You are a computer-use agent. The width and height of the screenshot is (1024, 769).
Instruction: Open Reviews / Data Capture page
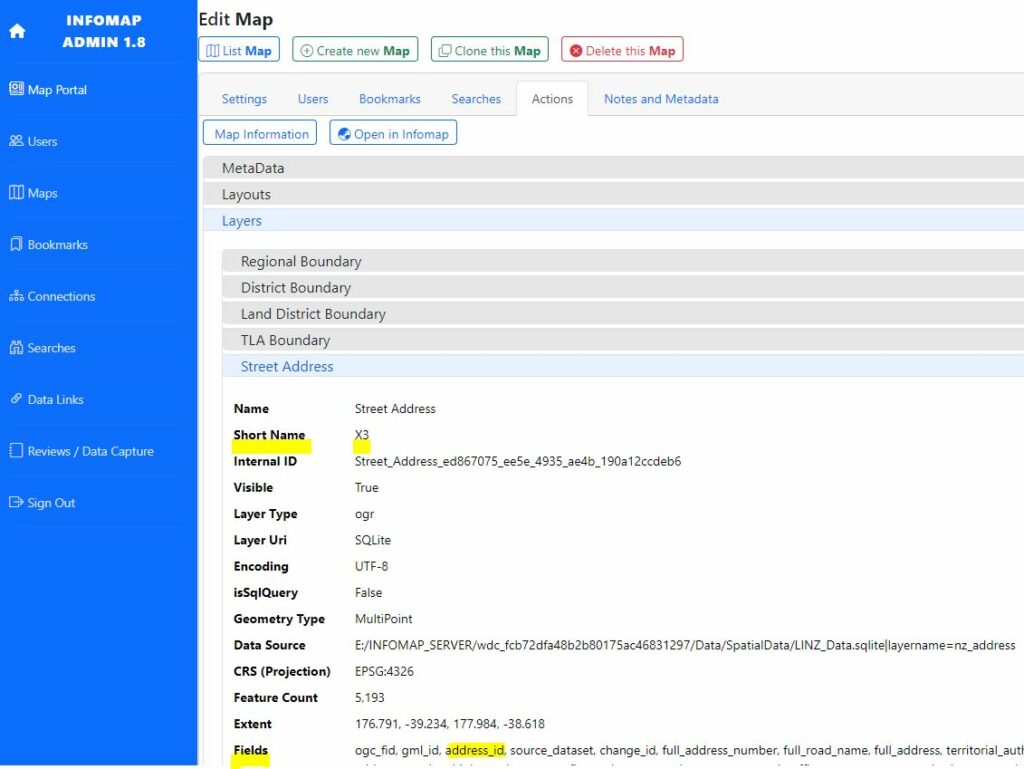[81, 452]
